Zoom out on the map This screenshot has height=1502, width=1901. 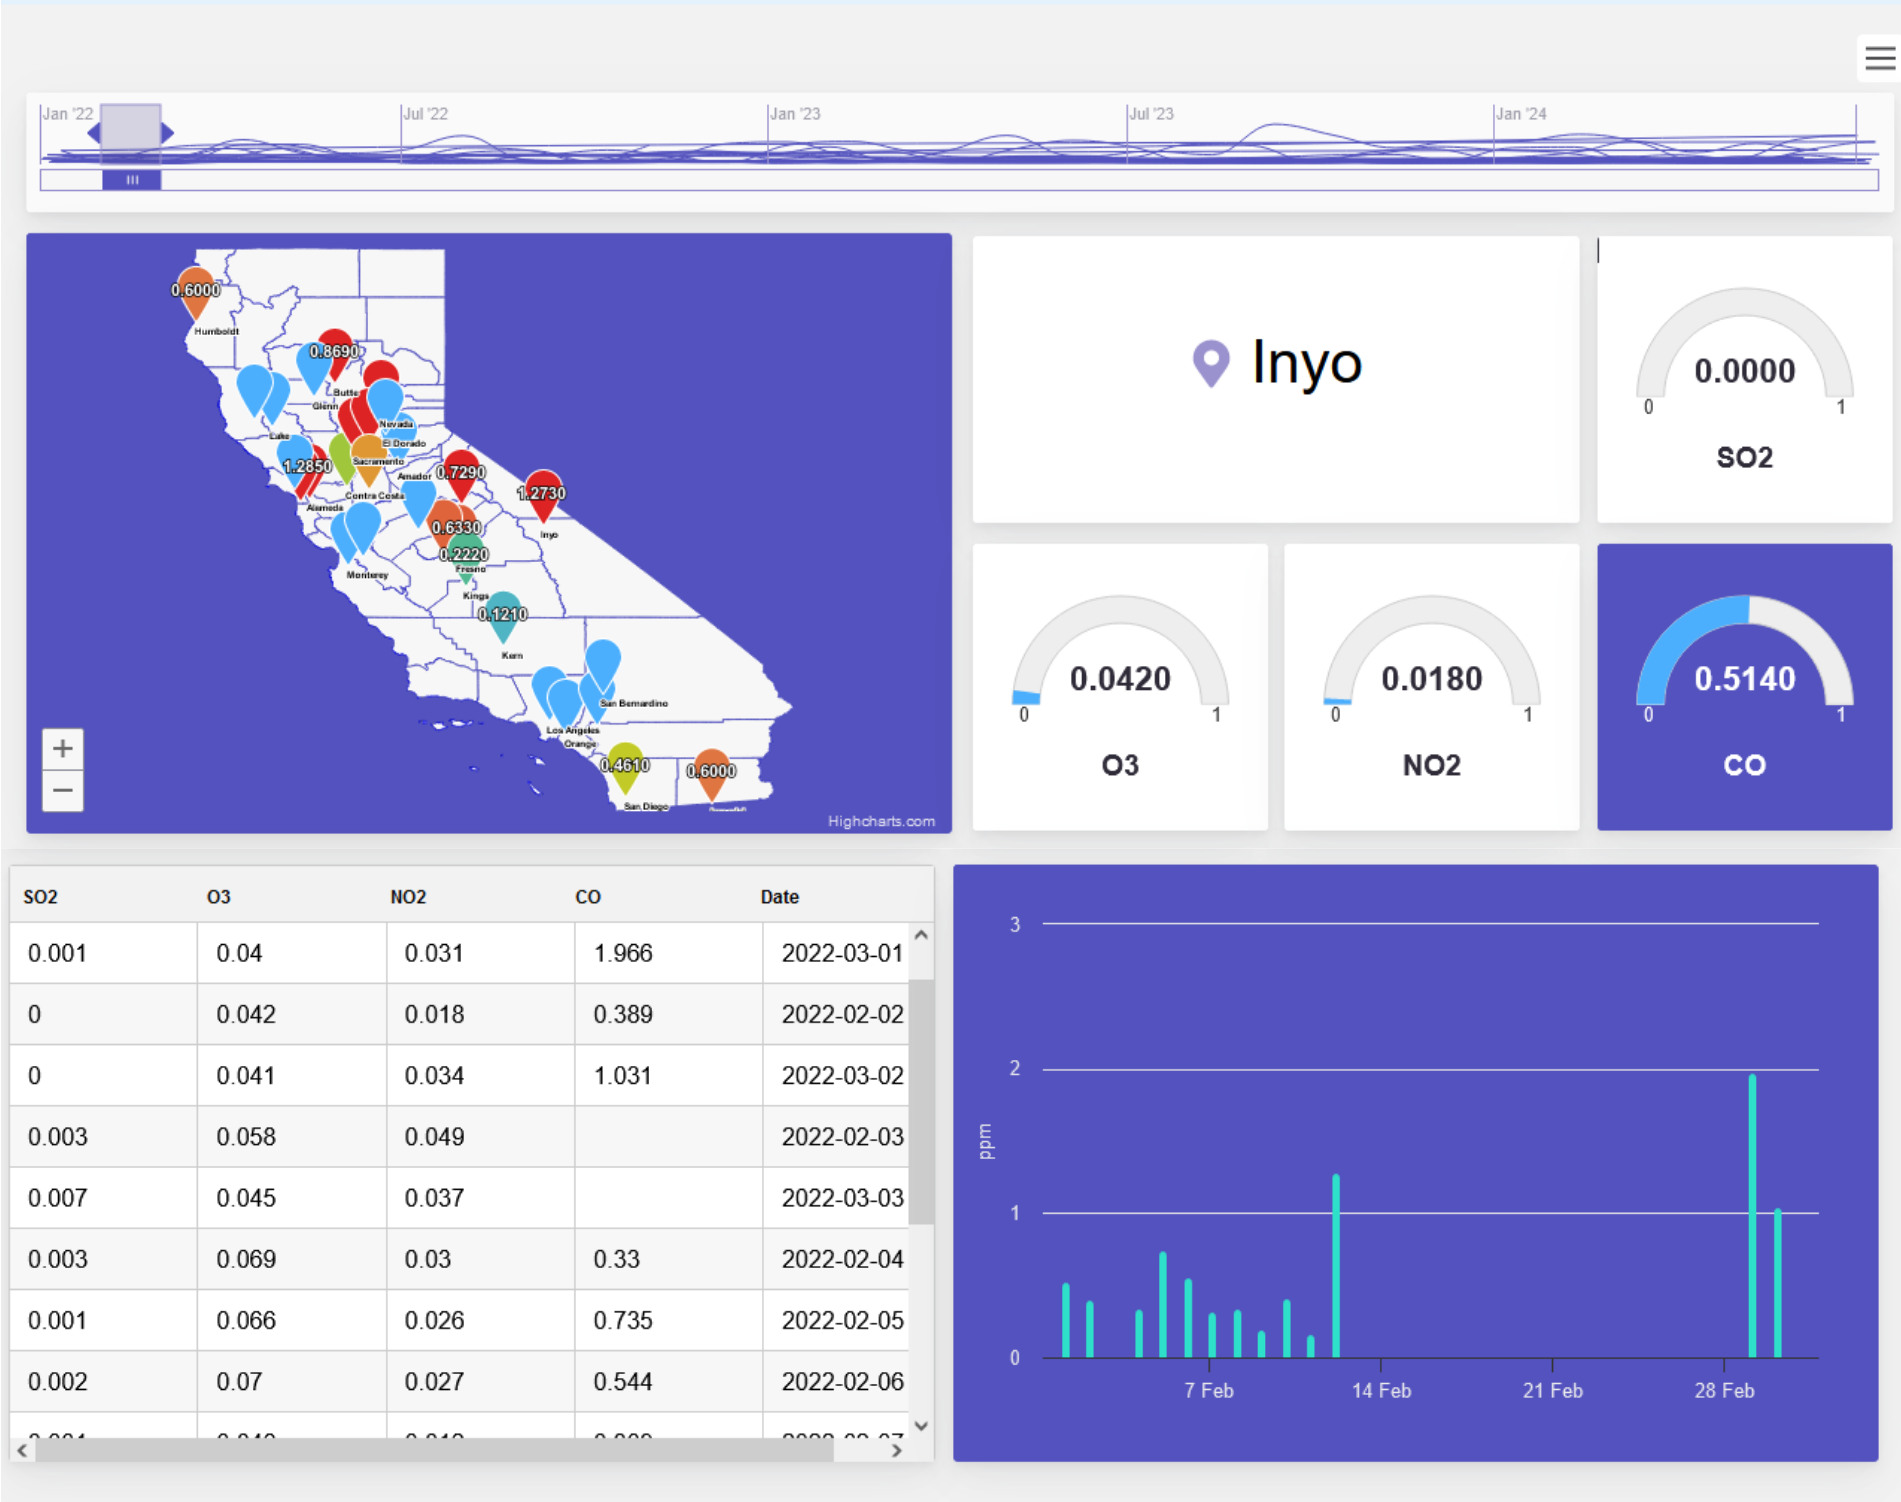point(63,791)
